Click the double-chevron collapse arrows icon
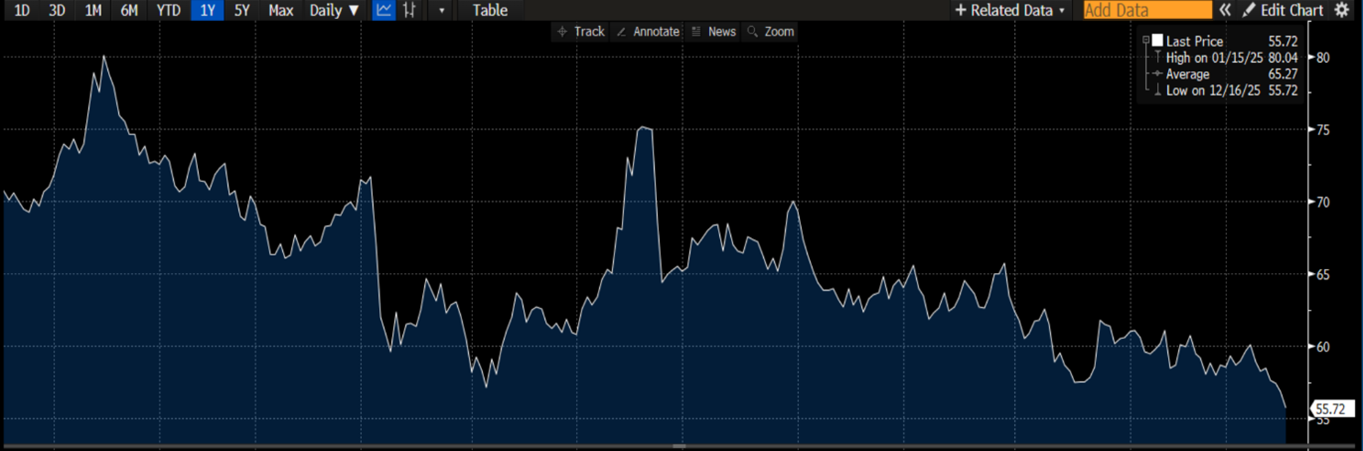This screenshot has width=1363, height=451. 1224,10
